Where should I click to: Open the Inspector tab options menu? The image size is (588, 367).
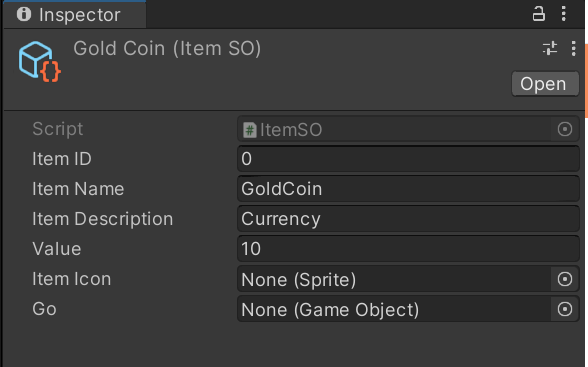point(564,14)
